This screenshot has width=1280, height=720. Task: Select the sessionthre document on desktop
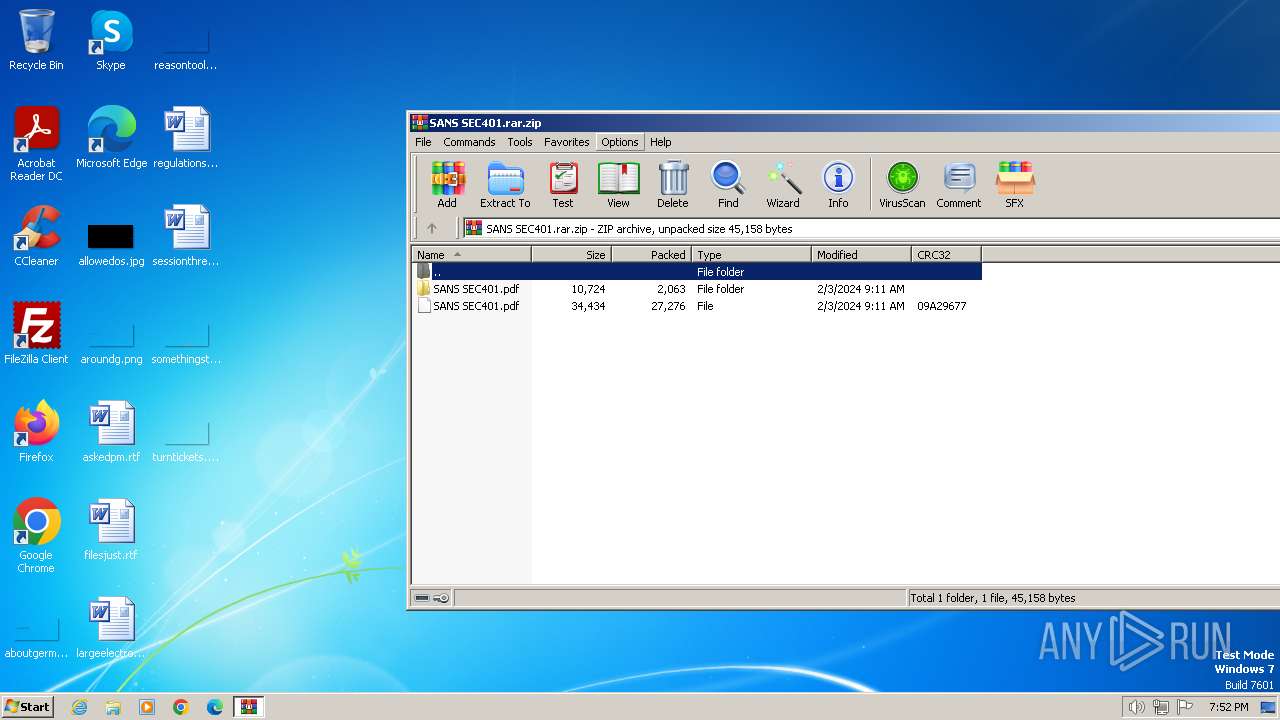tap(186, 236)
